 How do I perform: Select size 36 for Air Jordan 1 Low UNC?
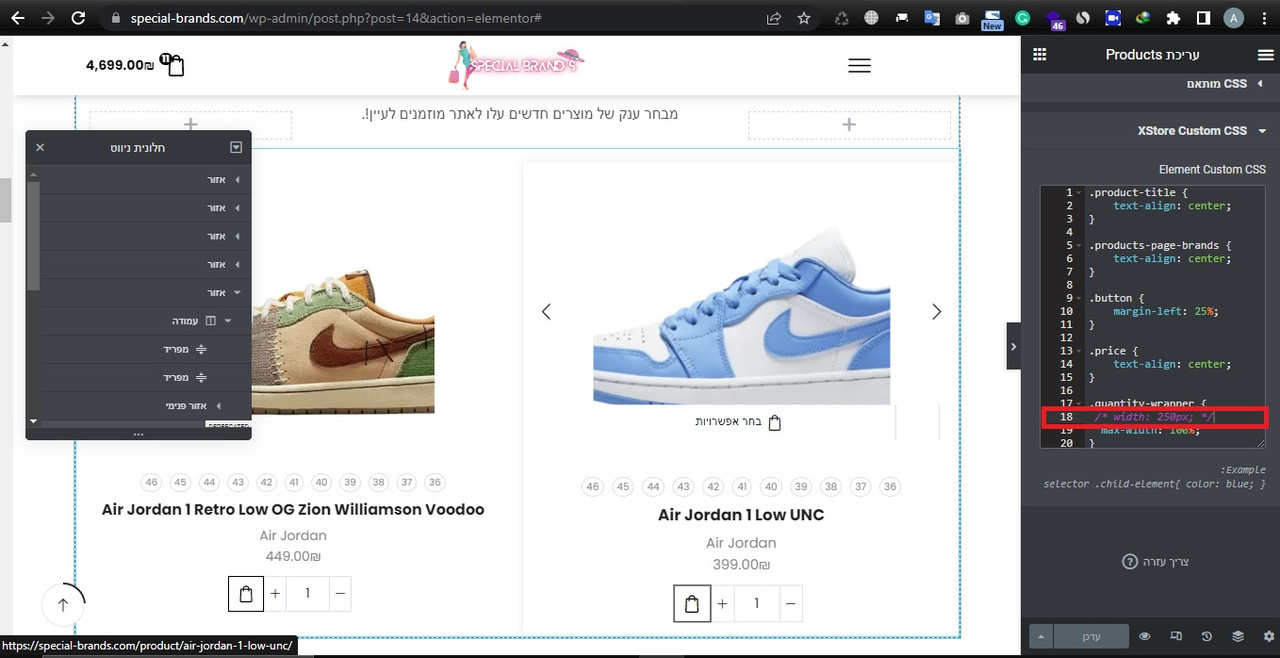(890, 487)
